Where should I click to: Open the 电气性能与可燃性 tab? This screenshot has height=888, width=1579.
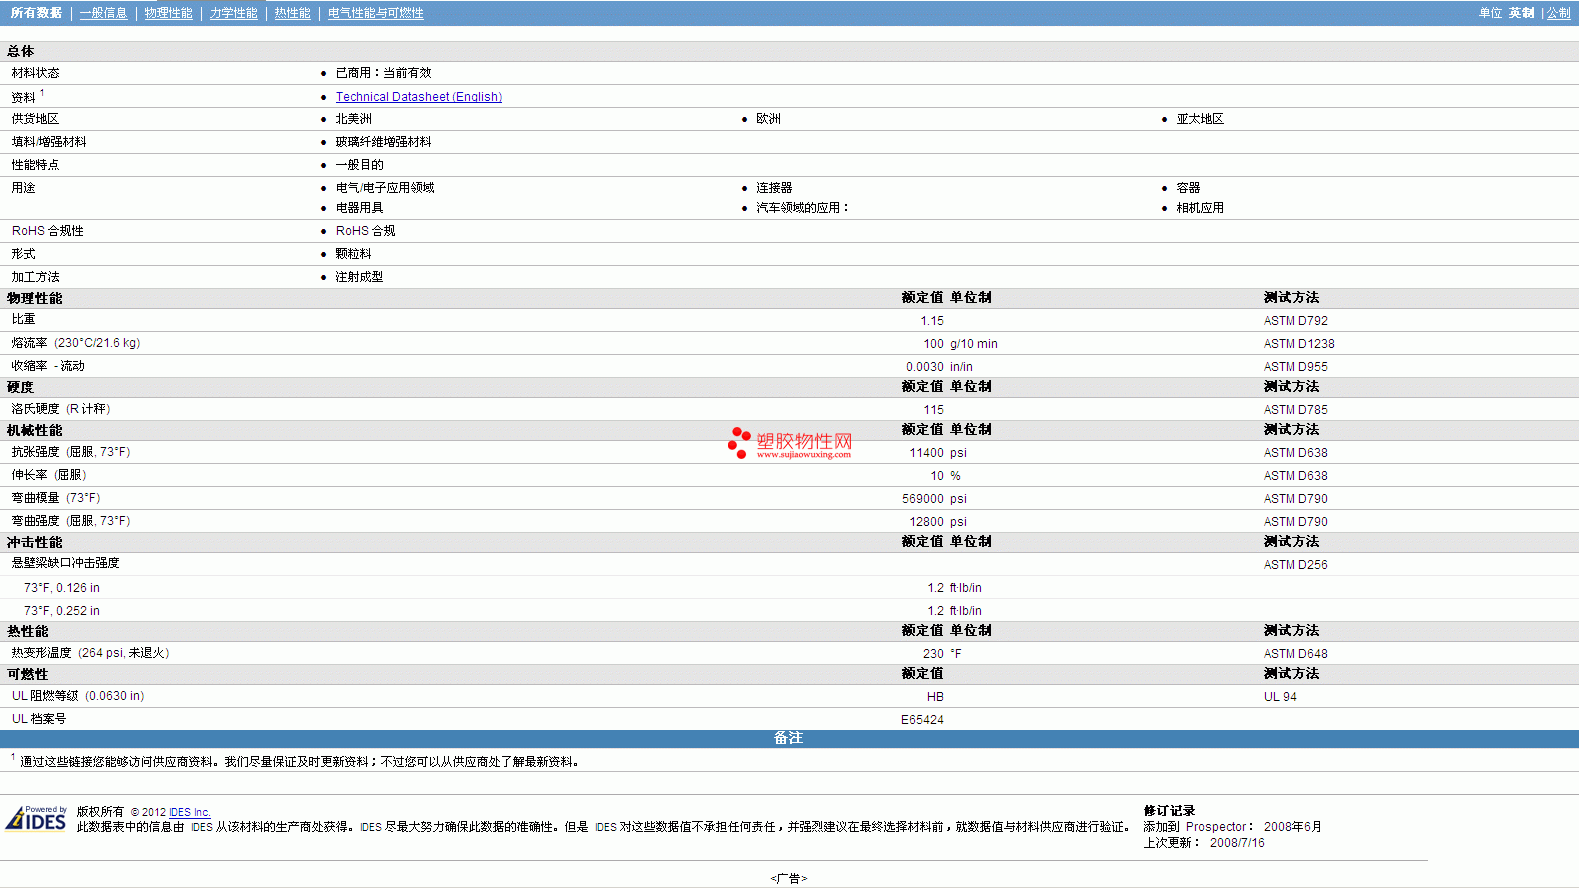376,13
